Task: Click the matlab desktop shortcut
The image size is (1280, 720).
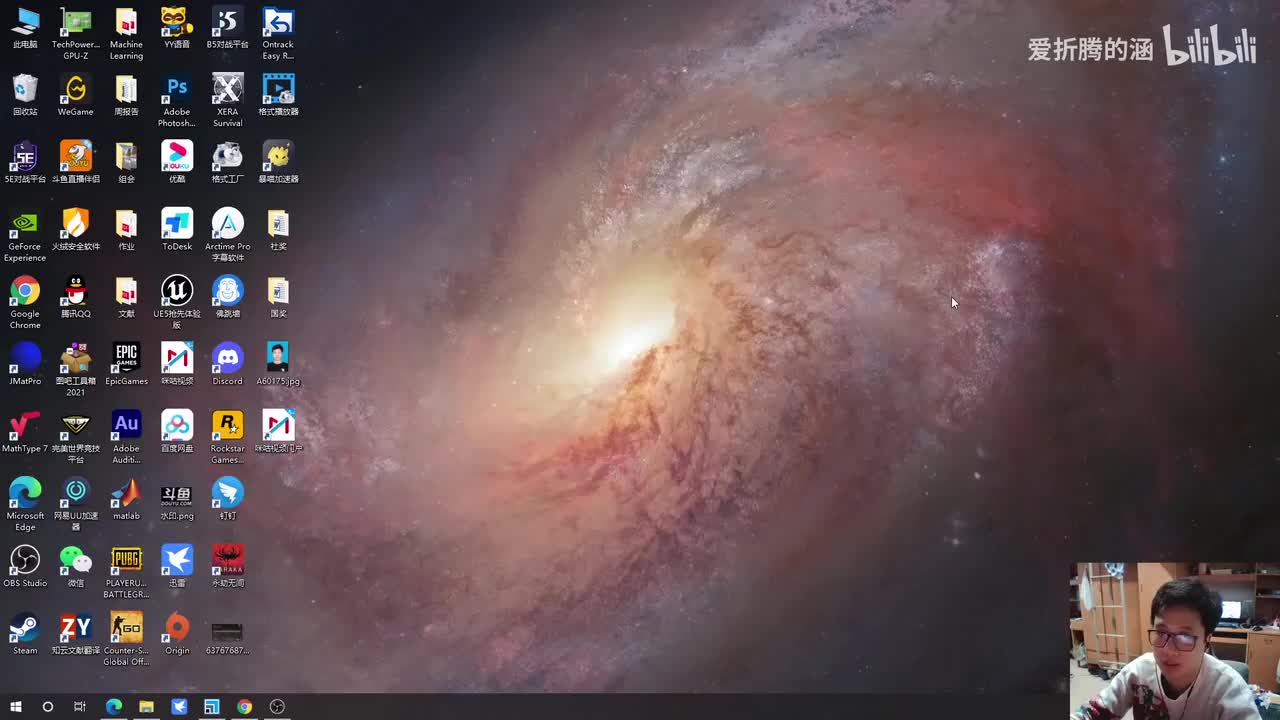Action: 126,499
